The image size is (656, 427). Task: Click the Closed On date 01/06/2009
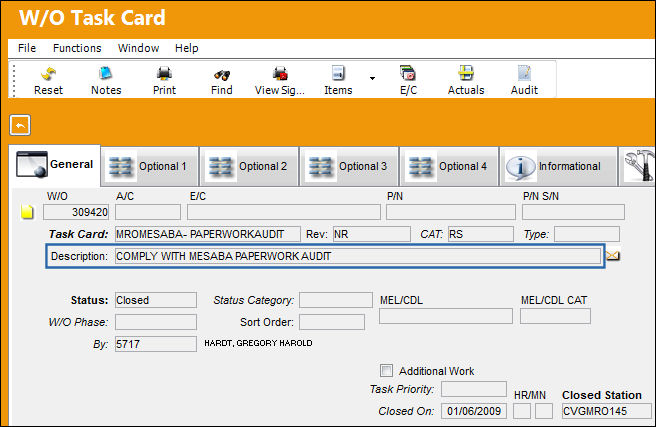(x=474, y=411)
